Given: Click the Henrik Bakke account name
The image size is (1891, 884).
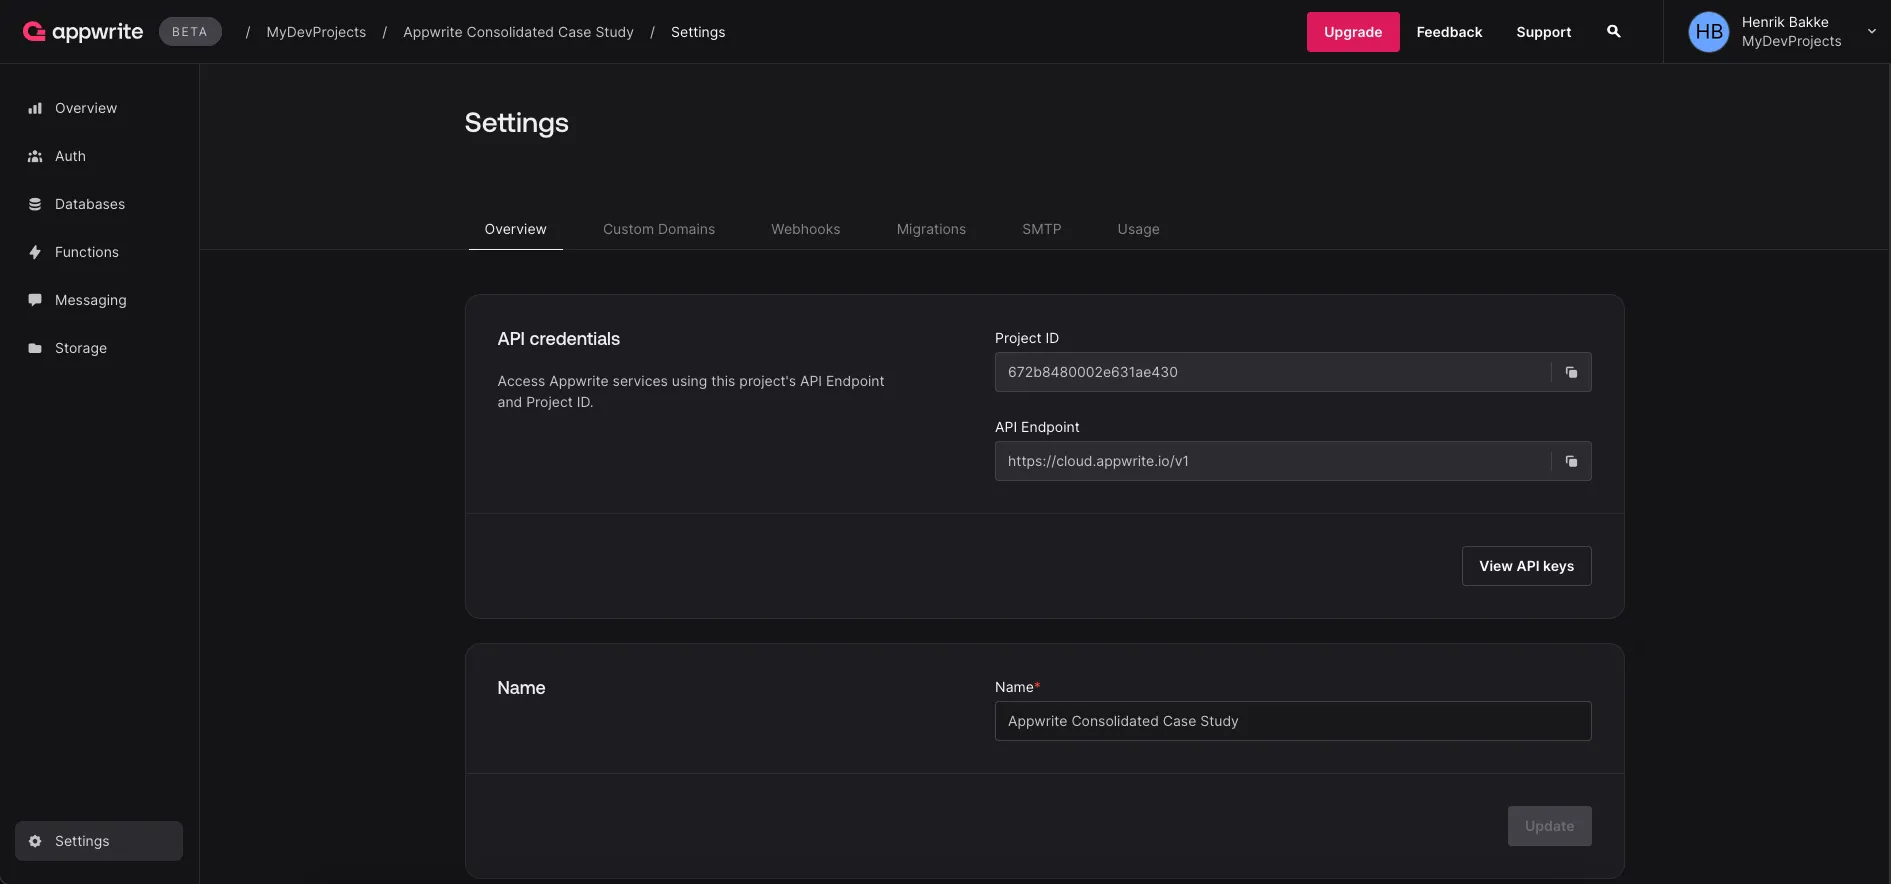Looking at the screenshot, I should (x=1785, y=22).
